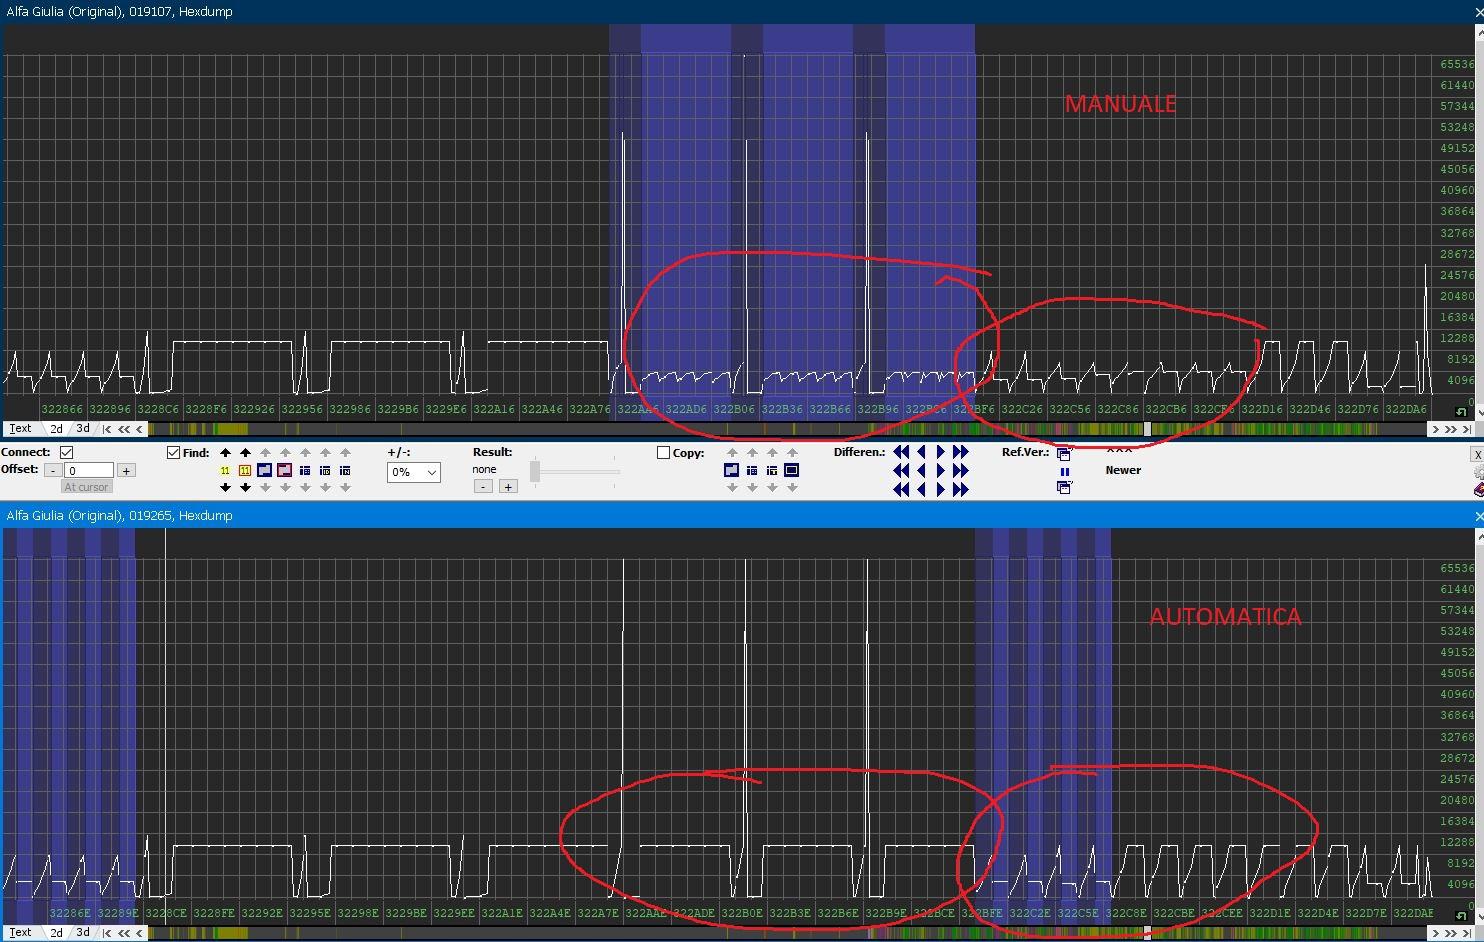
Task: Click the first blue map icon under Copy
Action: [x=731, y=470]
